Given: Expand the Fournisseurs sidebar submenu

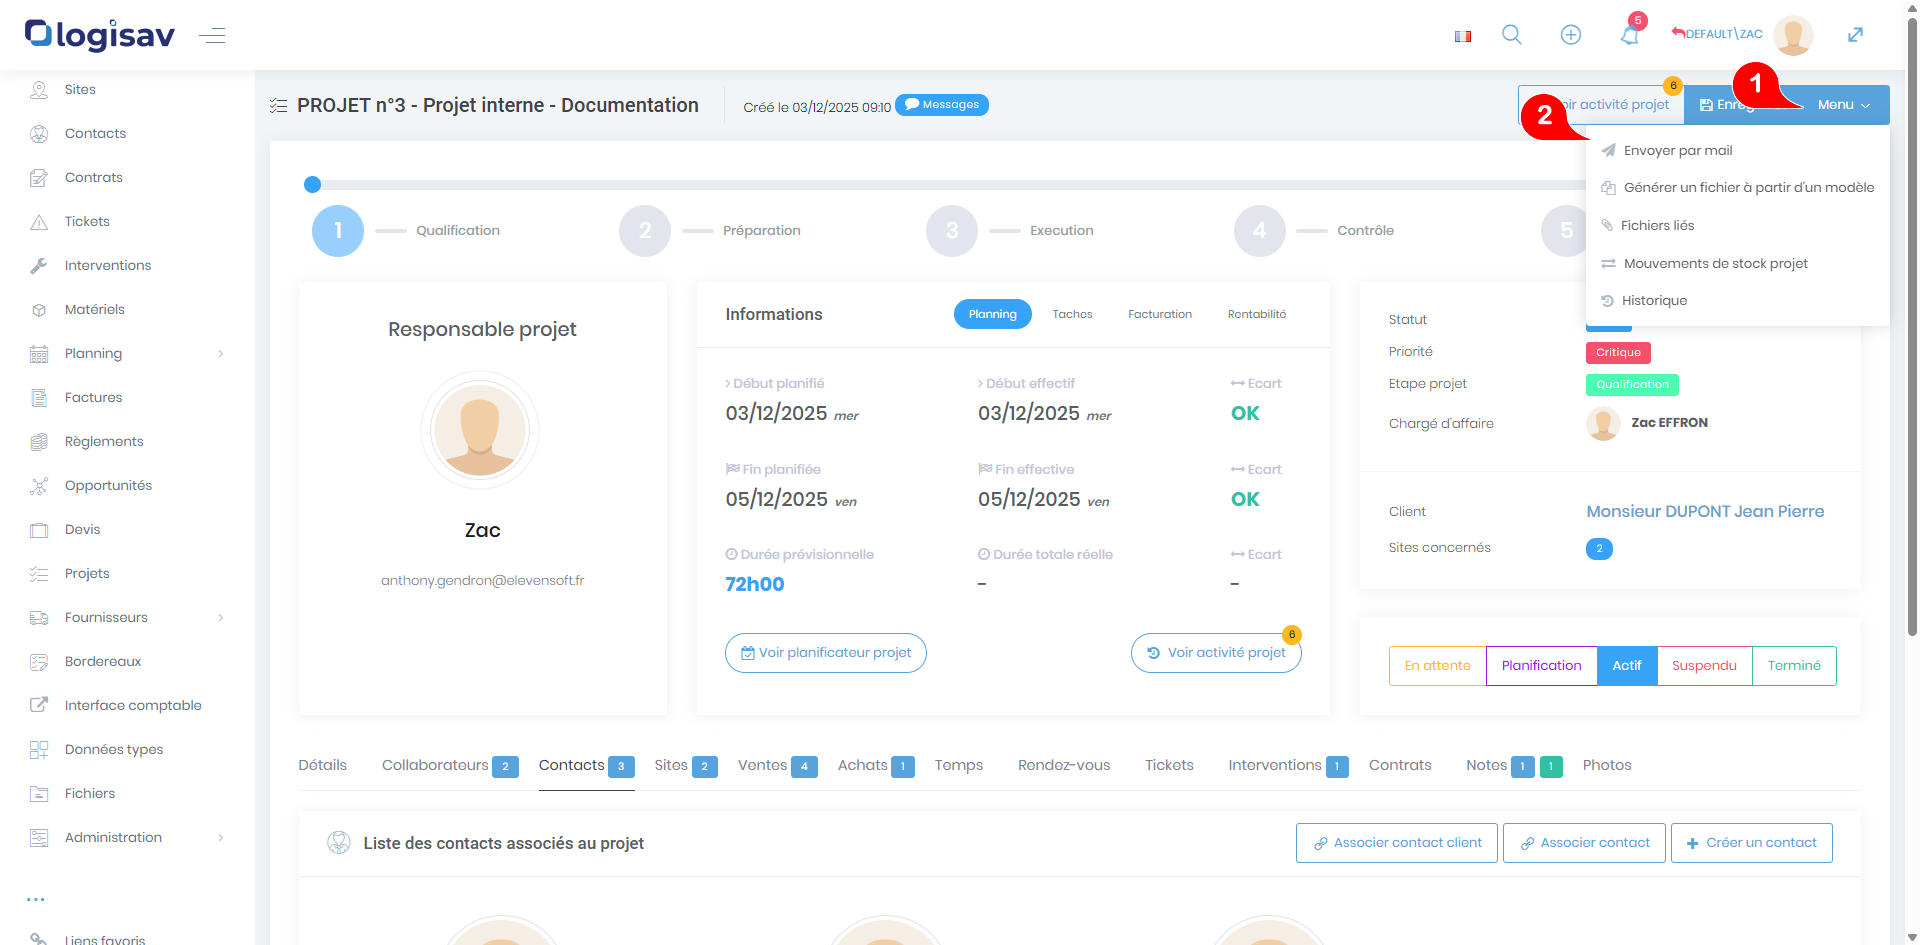Looking at the screenshot, I should (221, 617).
